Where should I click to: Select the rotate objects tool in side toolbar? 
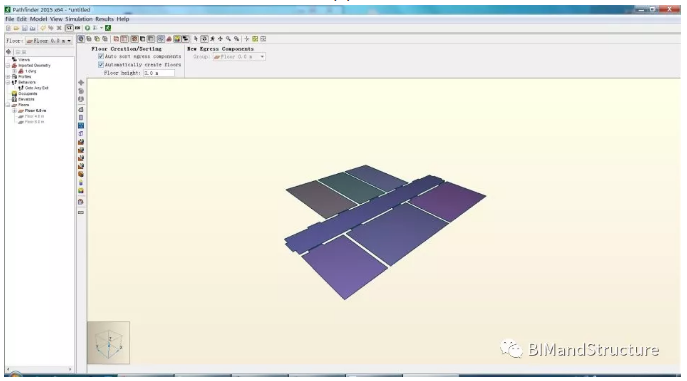[x=81, y=91]
